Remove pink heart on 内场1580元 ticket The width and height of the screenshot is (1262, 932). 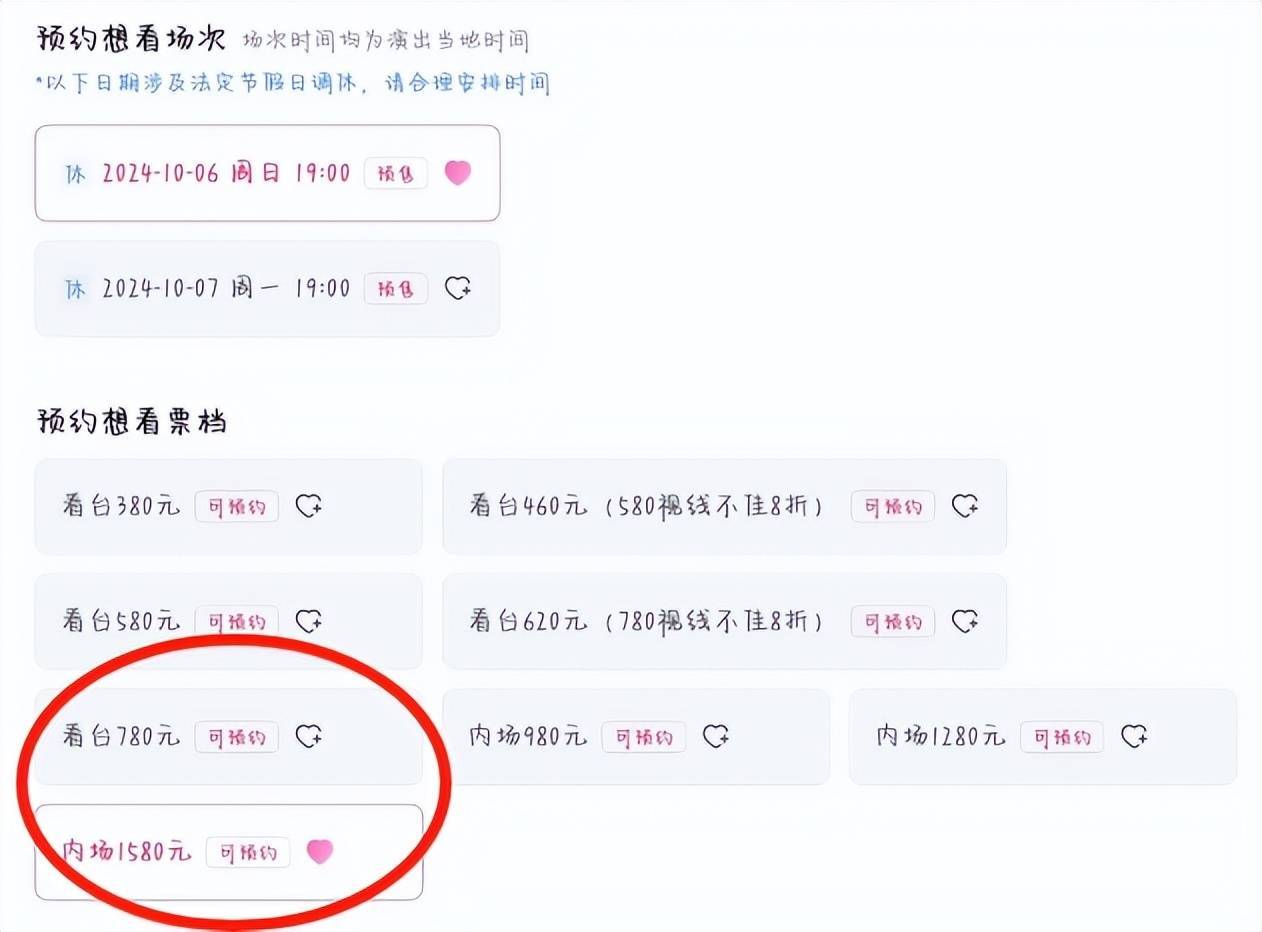point(319,852)
